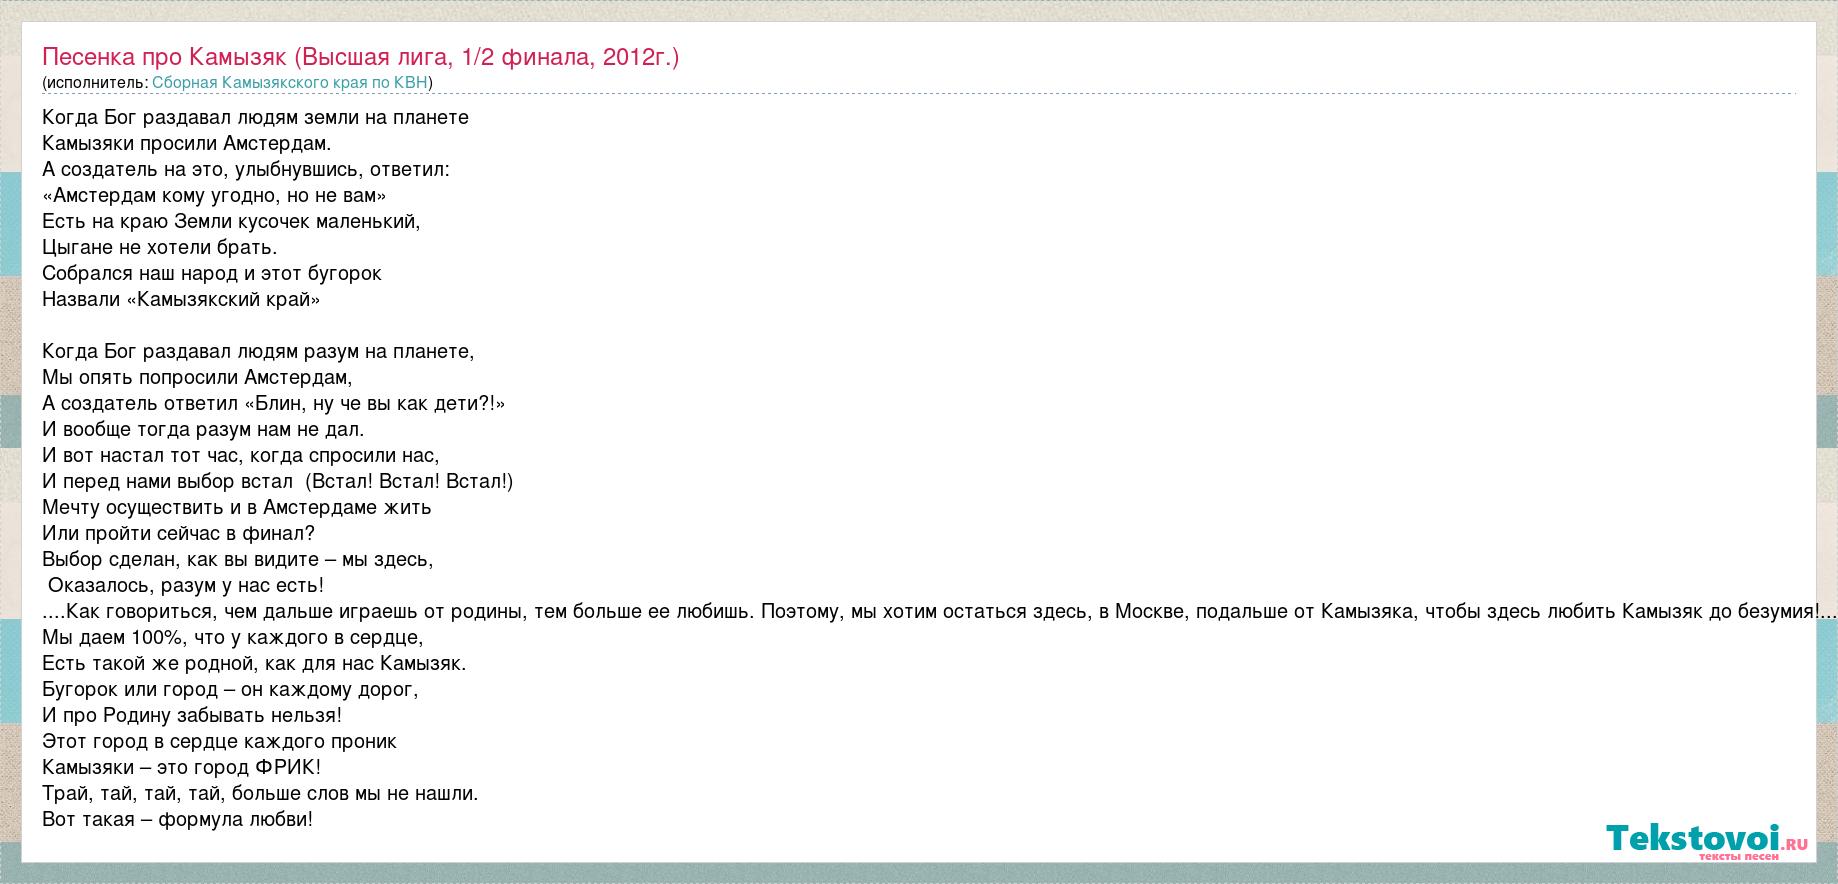The width and height of the screenshot is (1838, 884).
Task: Click the line 'Собрался наш народ и этот бугорок'
Action: [212, 274]
